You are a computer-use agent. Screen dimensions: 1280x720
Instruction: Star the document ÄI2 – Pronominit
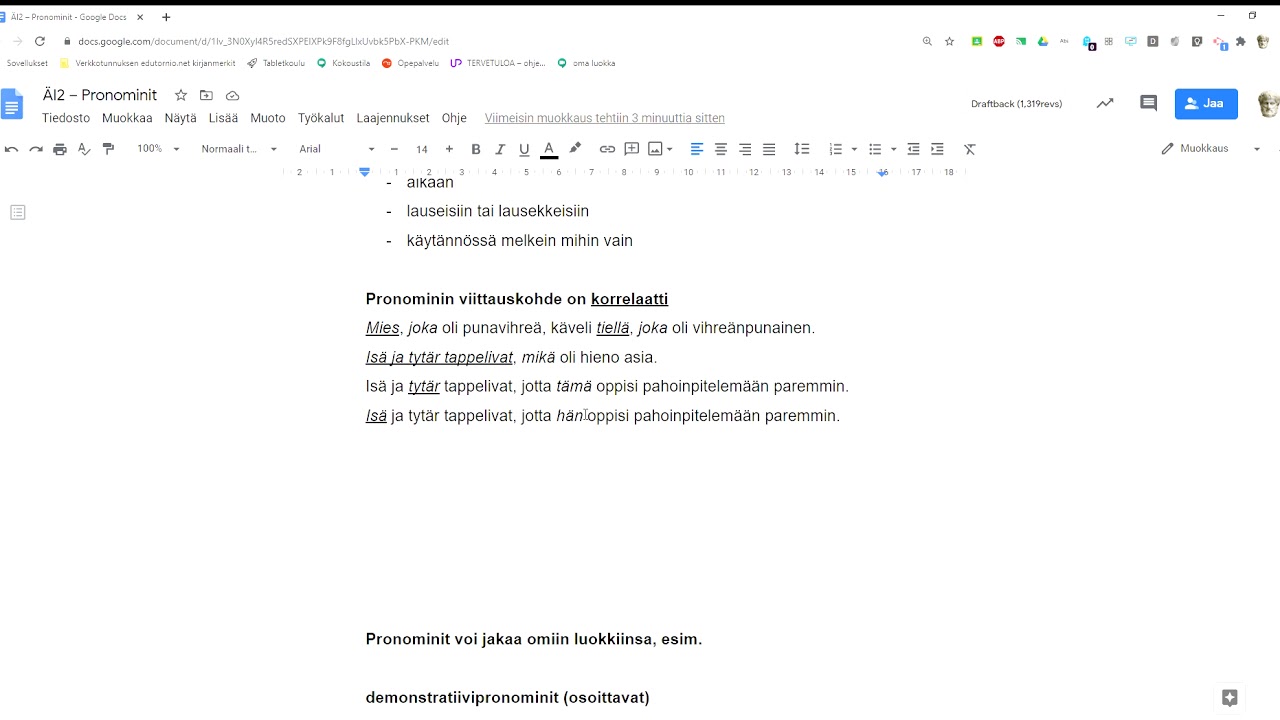tap(181, 95)
